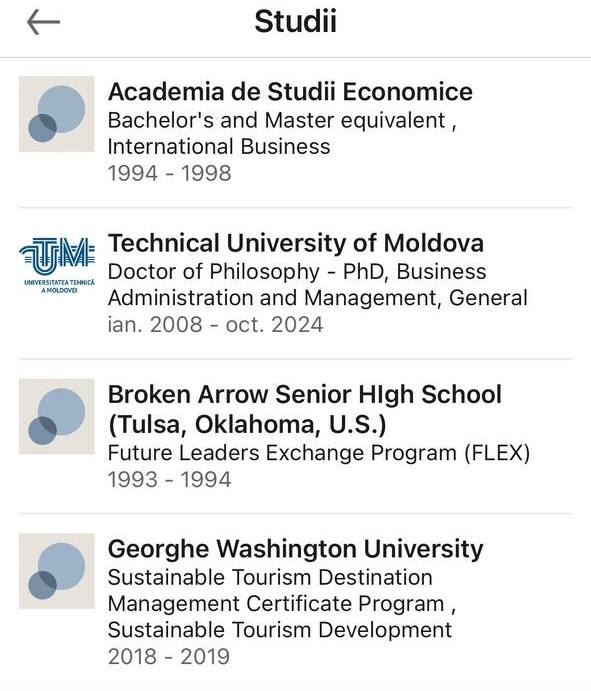Open Academia de Studii Economice placeholder logo
Viewport: 591px width, 691px height.
pos(56,114)
